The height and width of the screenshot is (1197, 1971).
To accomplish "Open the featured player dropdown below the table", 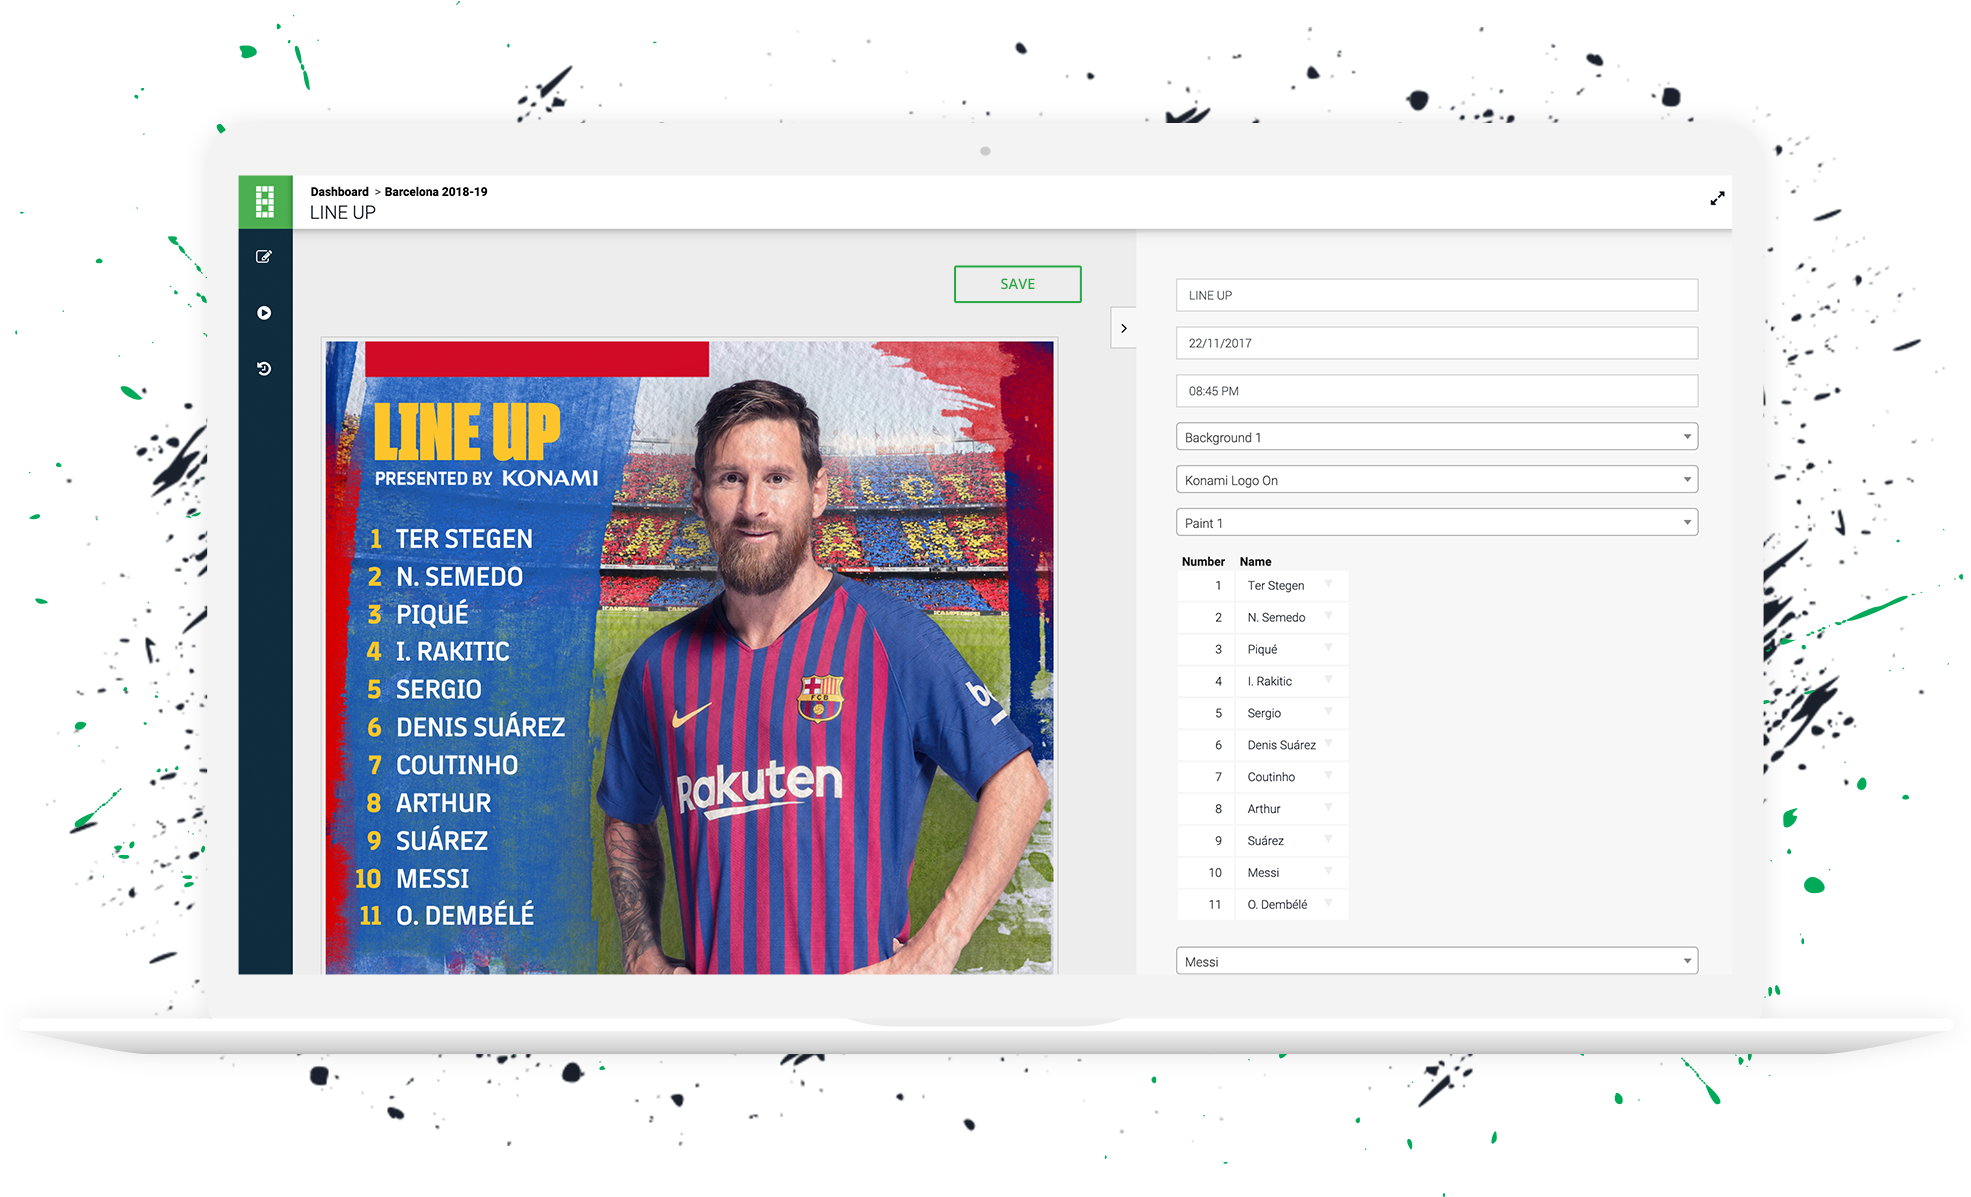I will [1437, 961].
